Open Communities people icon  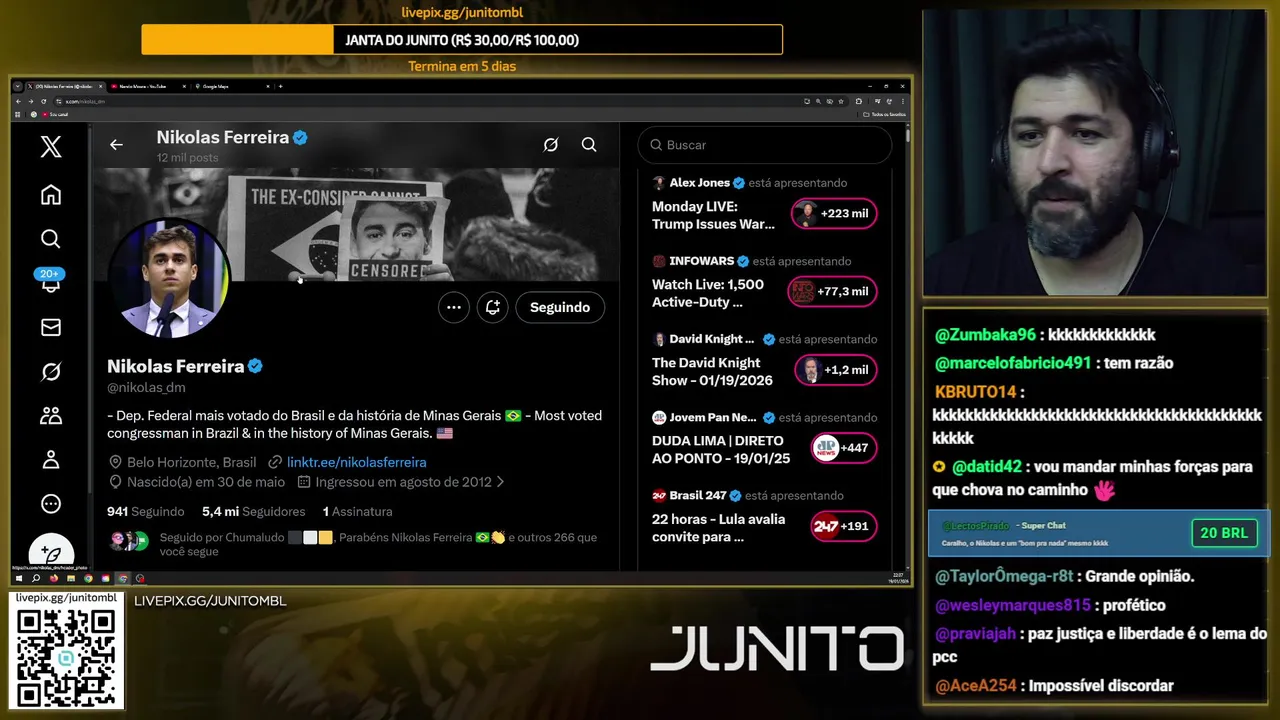(x=51, y=416)
